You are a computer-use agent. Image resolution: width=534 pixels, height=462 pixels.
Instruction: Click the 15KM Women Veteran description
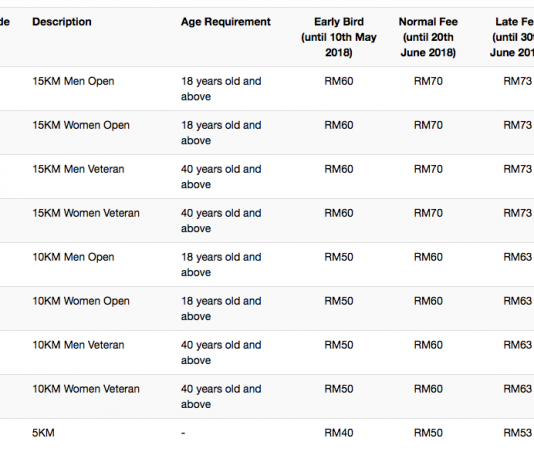pos(86,213)
